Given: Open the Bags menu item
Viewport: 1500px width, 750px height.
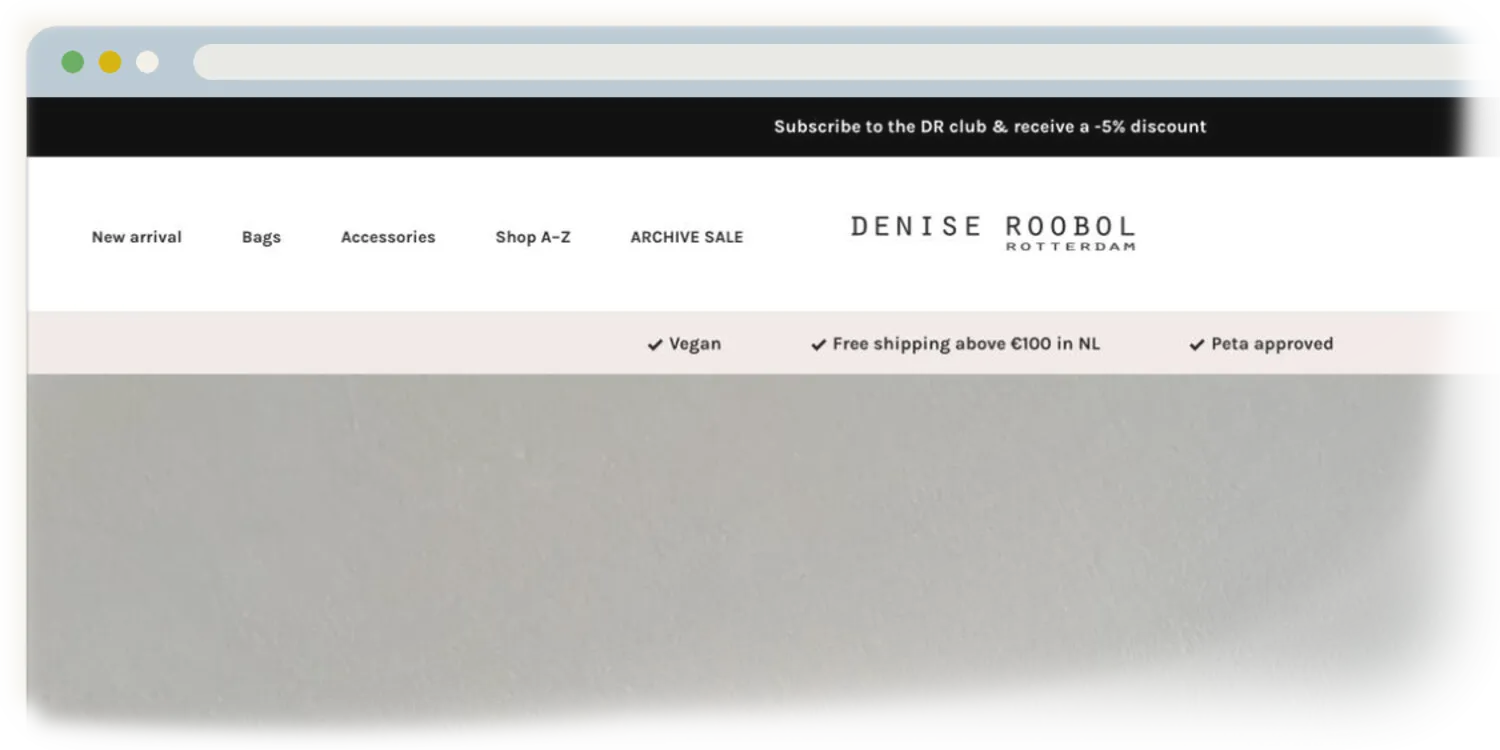Looking at the screenshot, I should [261, 238].
